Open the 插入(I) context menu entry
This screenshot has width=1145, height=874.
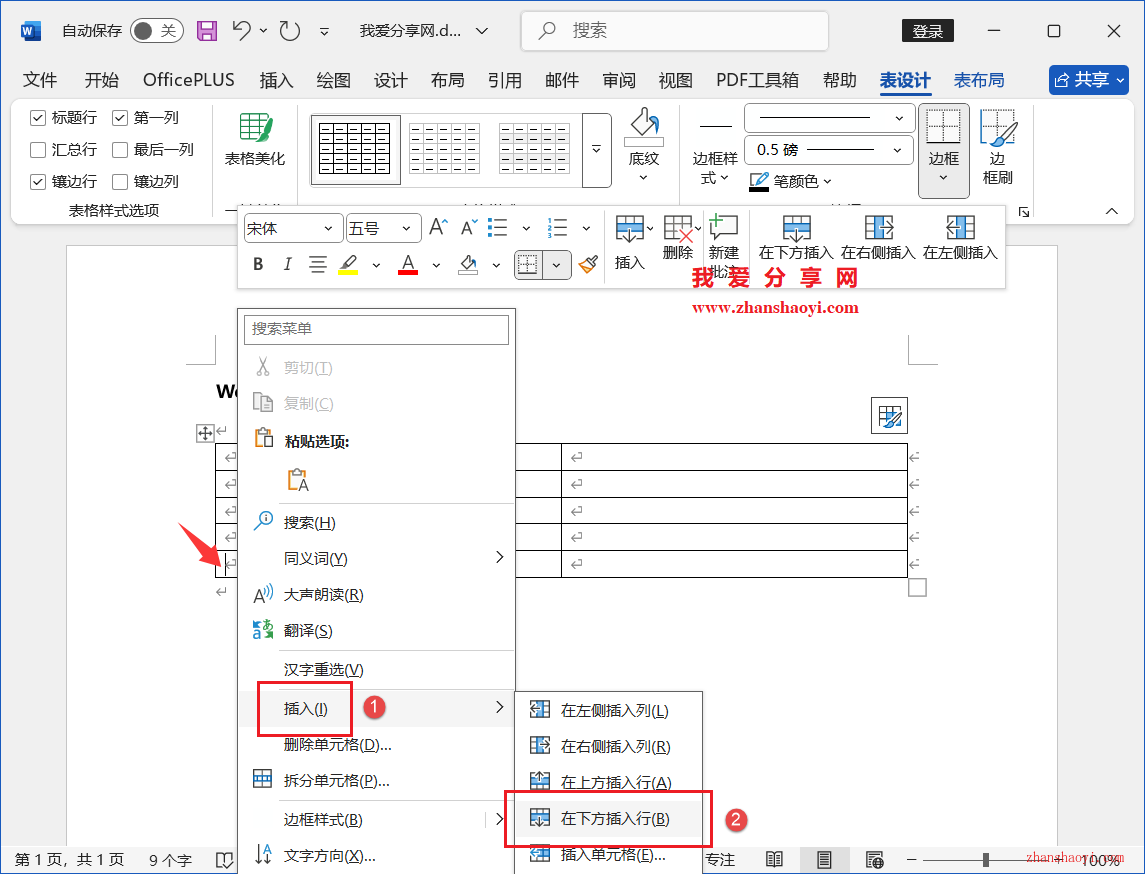(377, 708)
